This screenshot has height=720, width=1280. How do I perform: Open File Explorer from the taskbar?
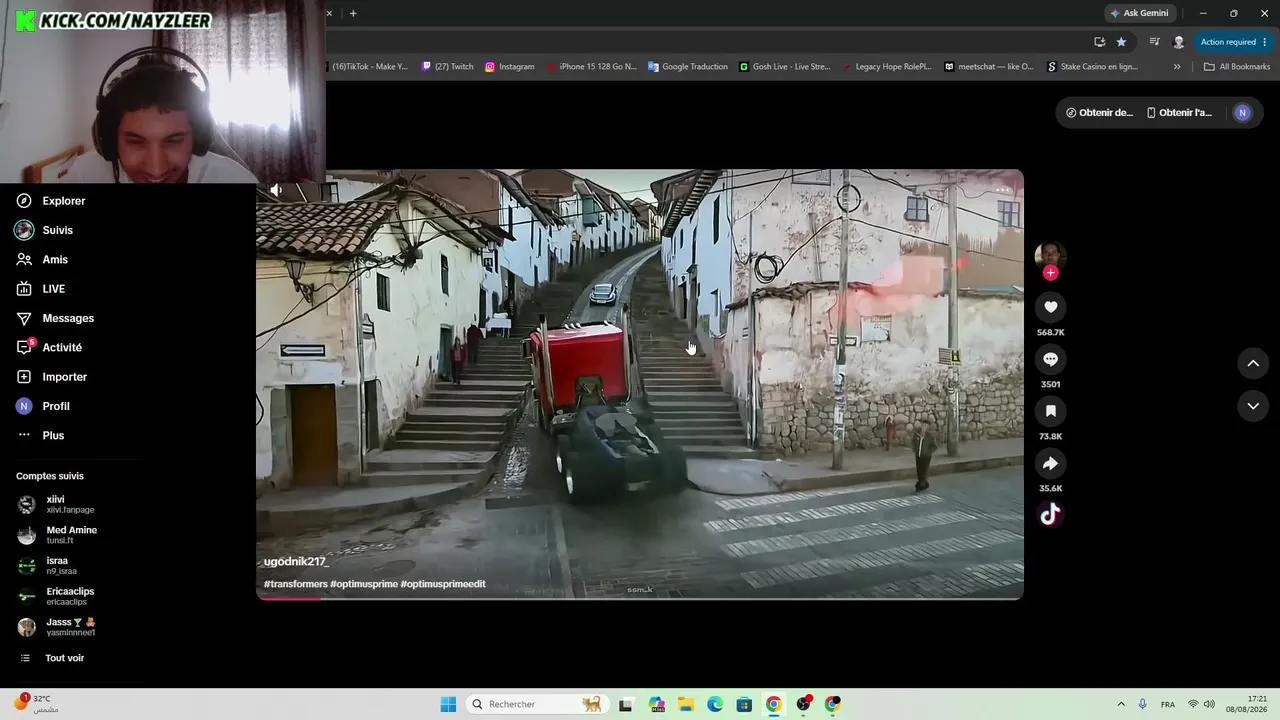tap(686, 704)
